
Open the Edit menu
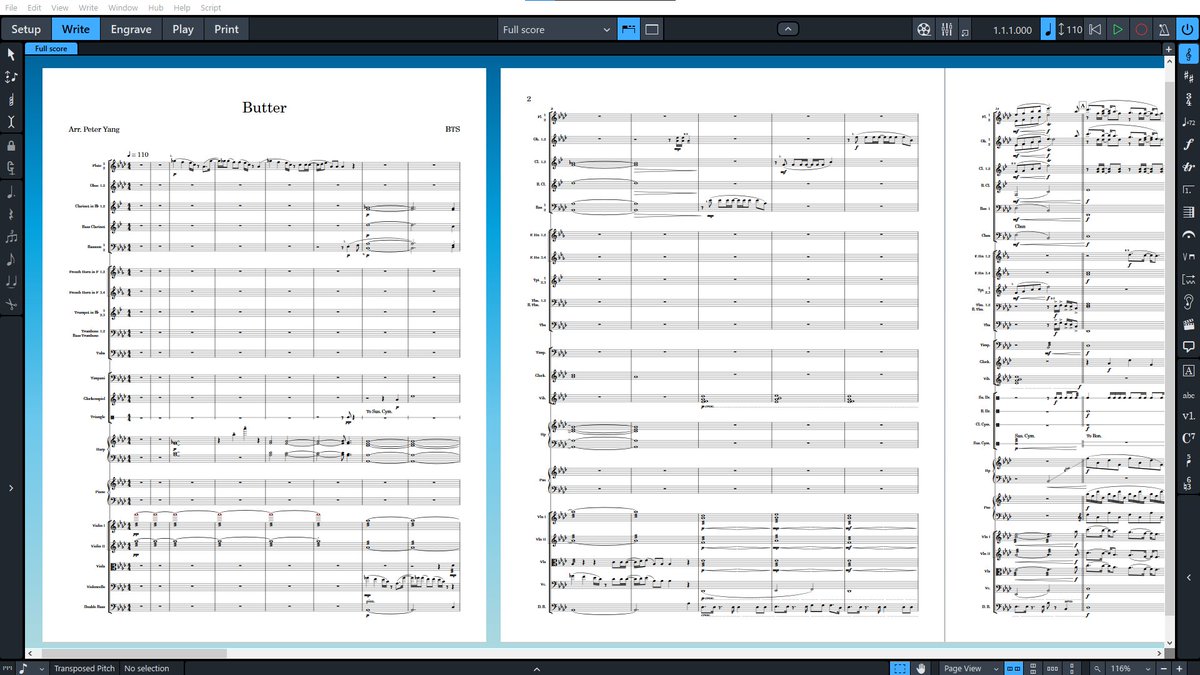click(35, 7)
